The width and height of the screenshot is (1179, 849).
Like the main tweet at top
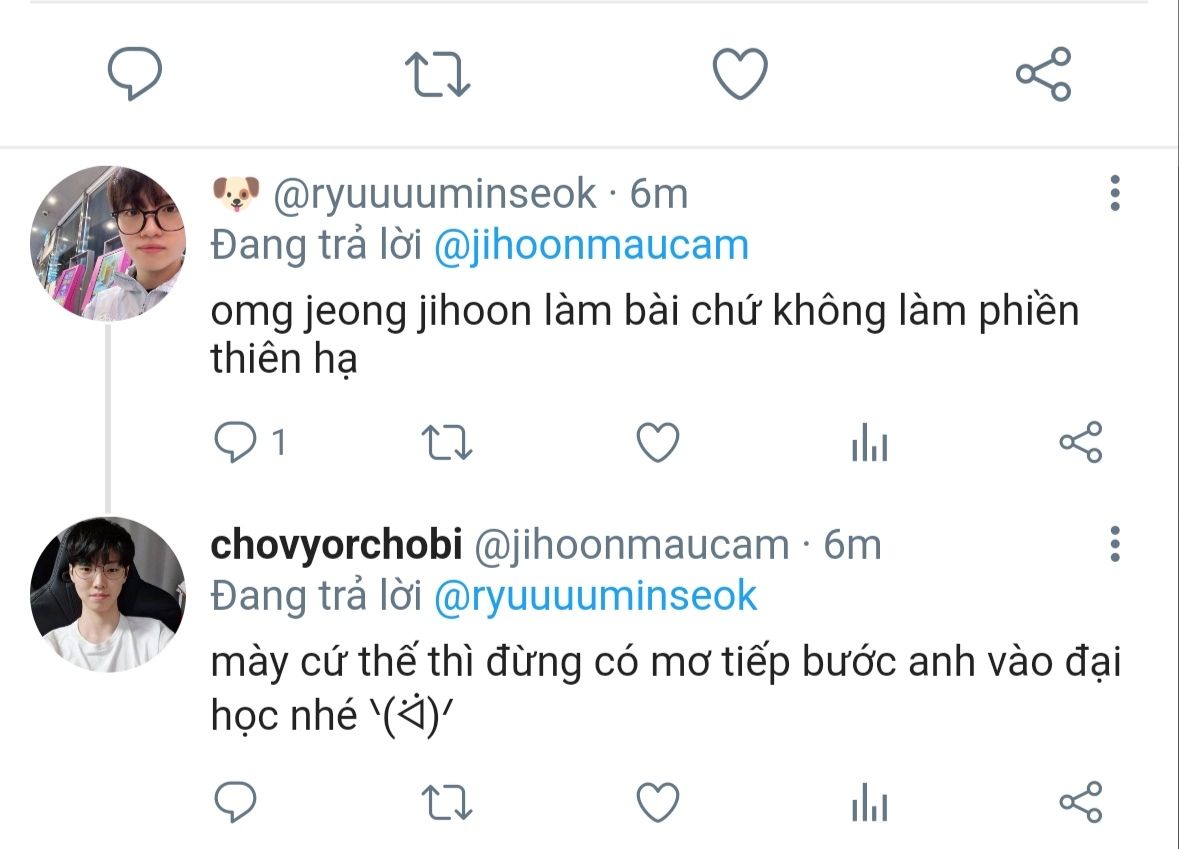(x=740, y=73)
